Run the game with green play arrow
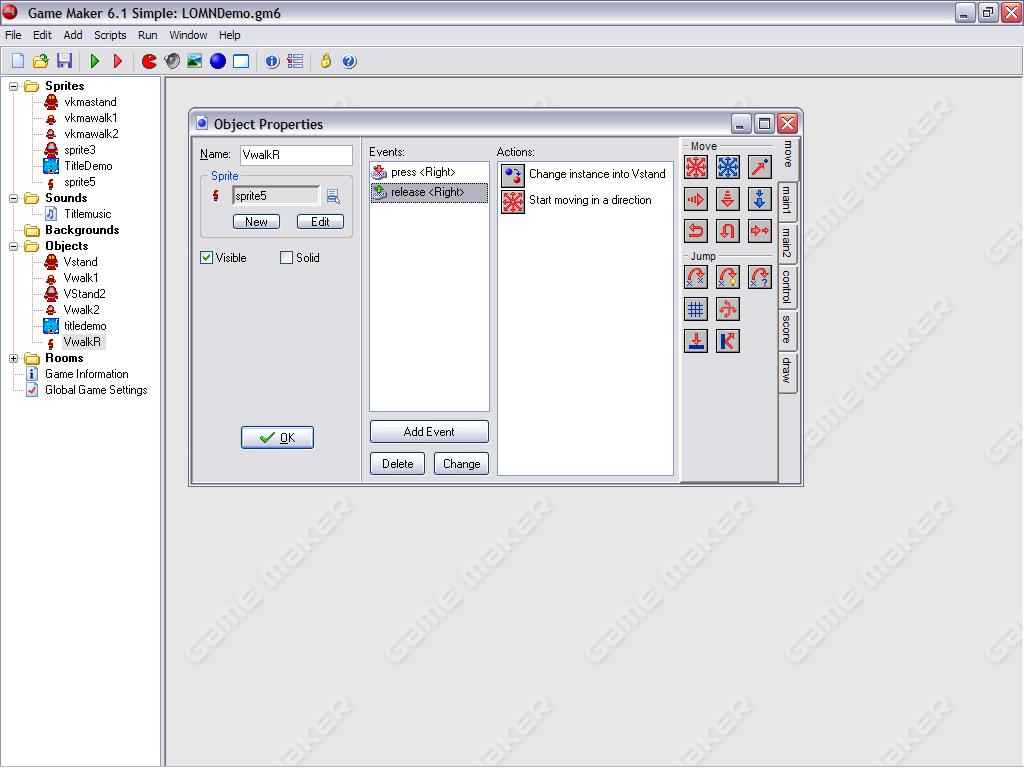This screenshot has width=1024, height=768. pyautogui.click(x=95, y=61)
